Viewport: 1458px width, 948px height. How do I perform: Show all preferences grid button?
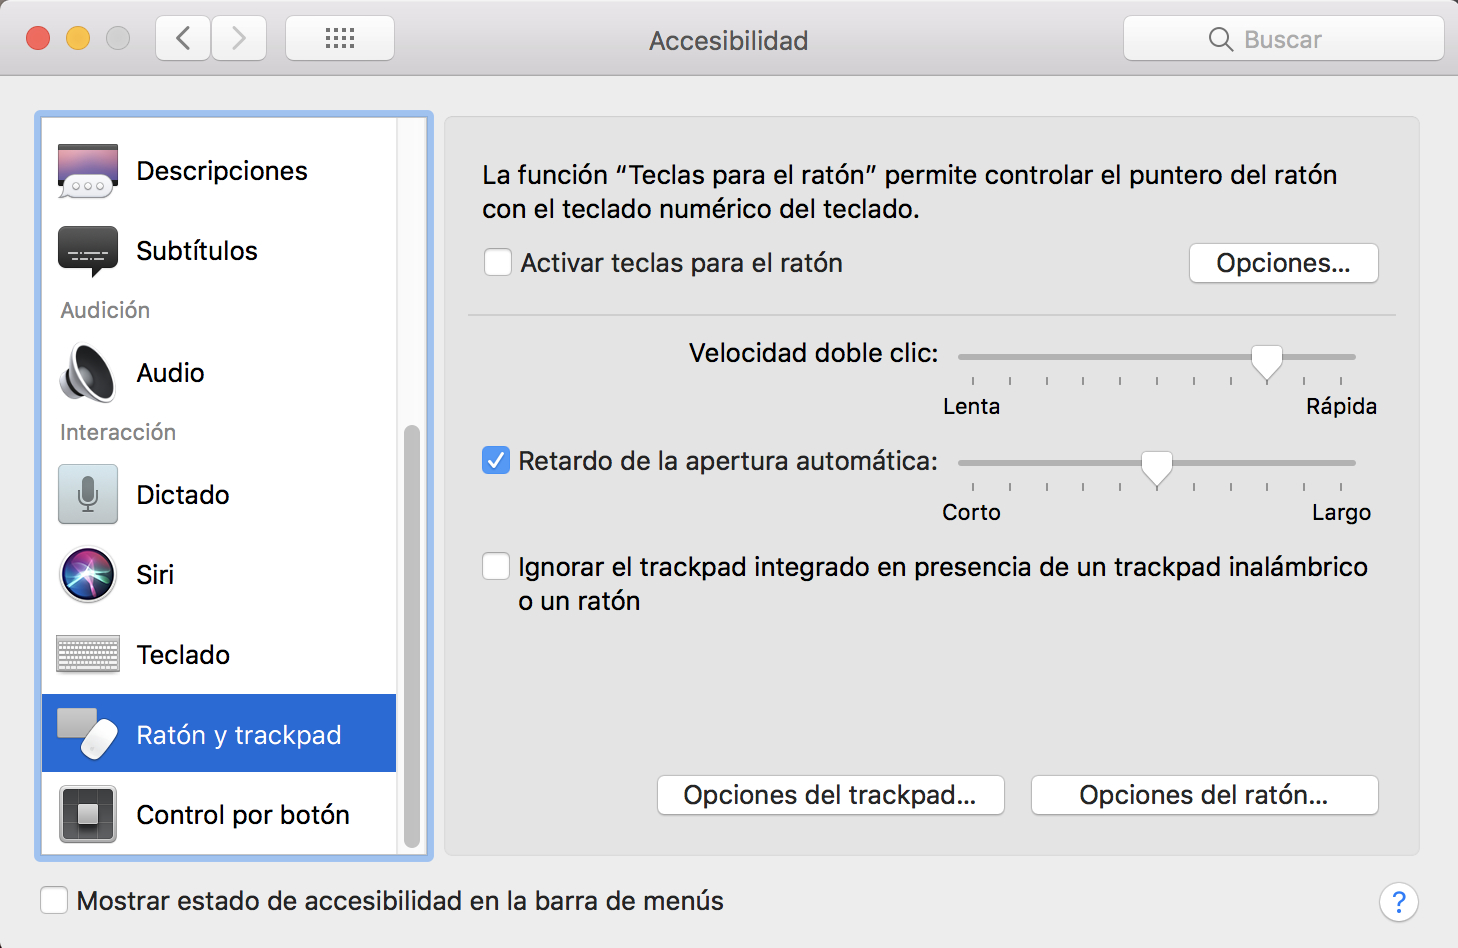(x=340, y=39)
